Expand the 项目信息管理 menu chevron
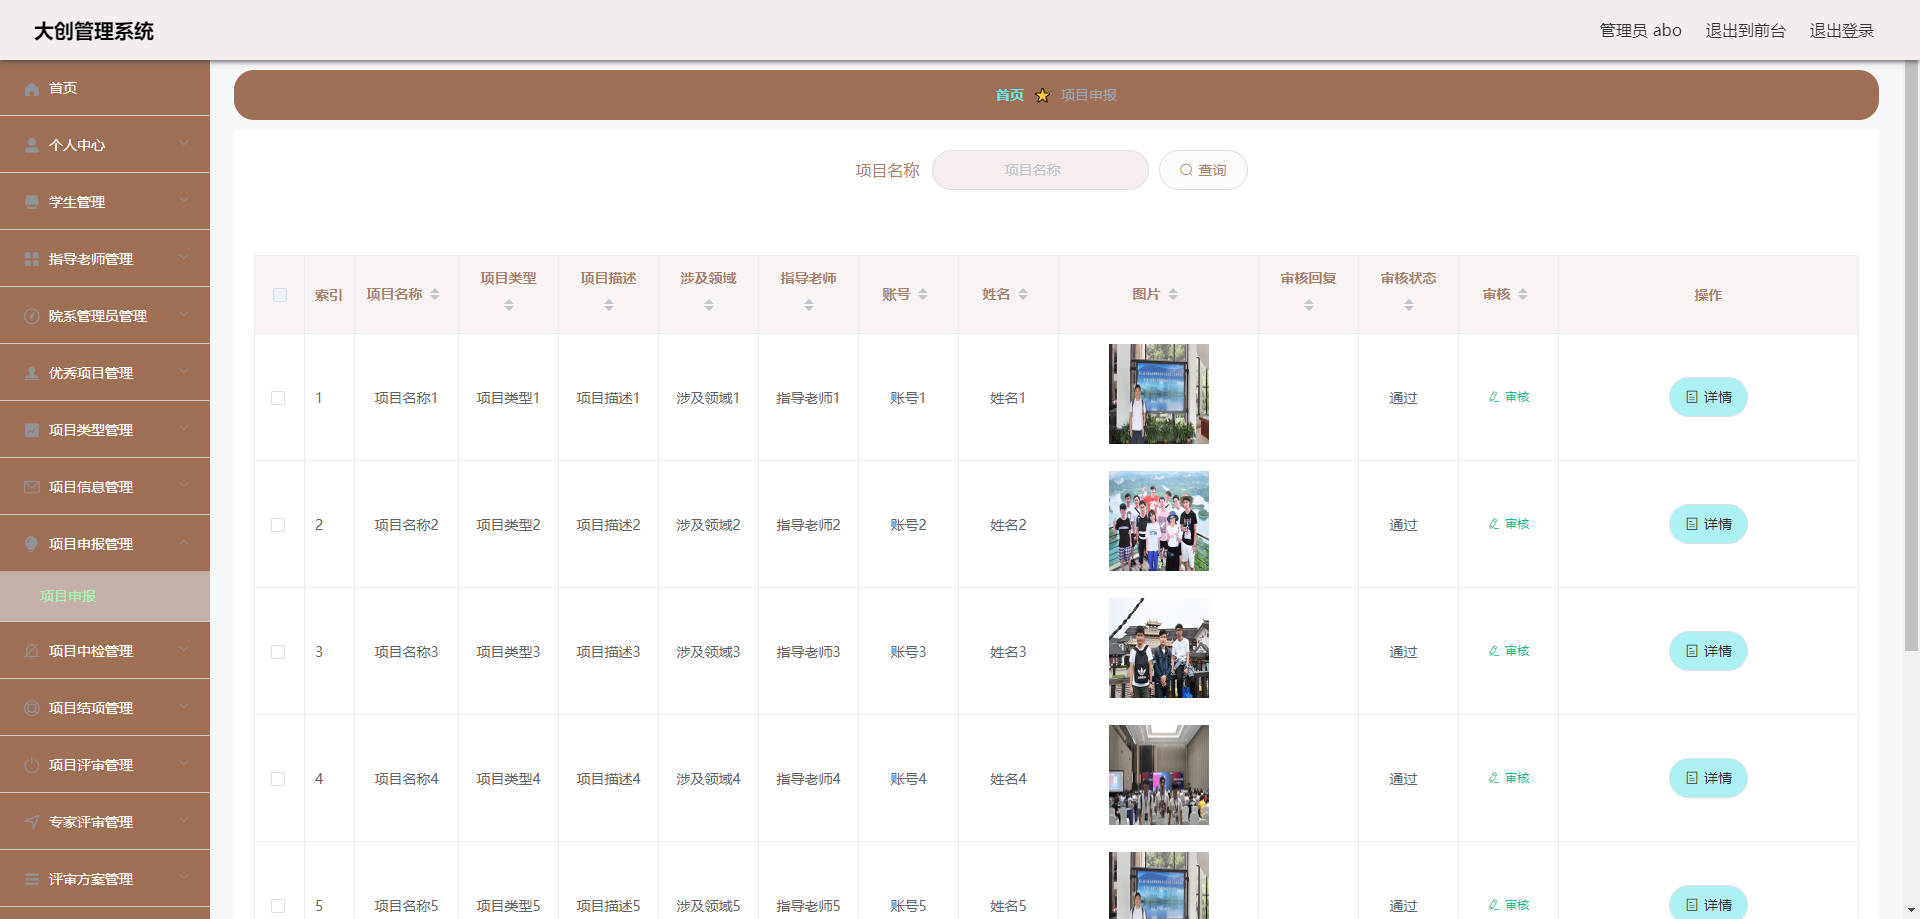1920x919 pixels. (184, 486)
